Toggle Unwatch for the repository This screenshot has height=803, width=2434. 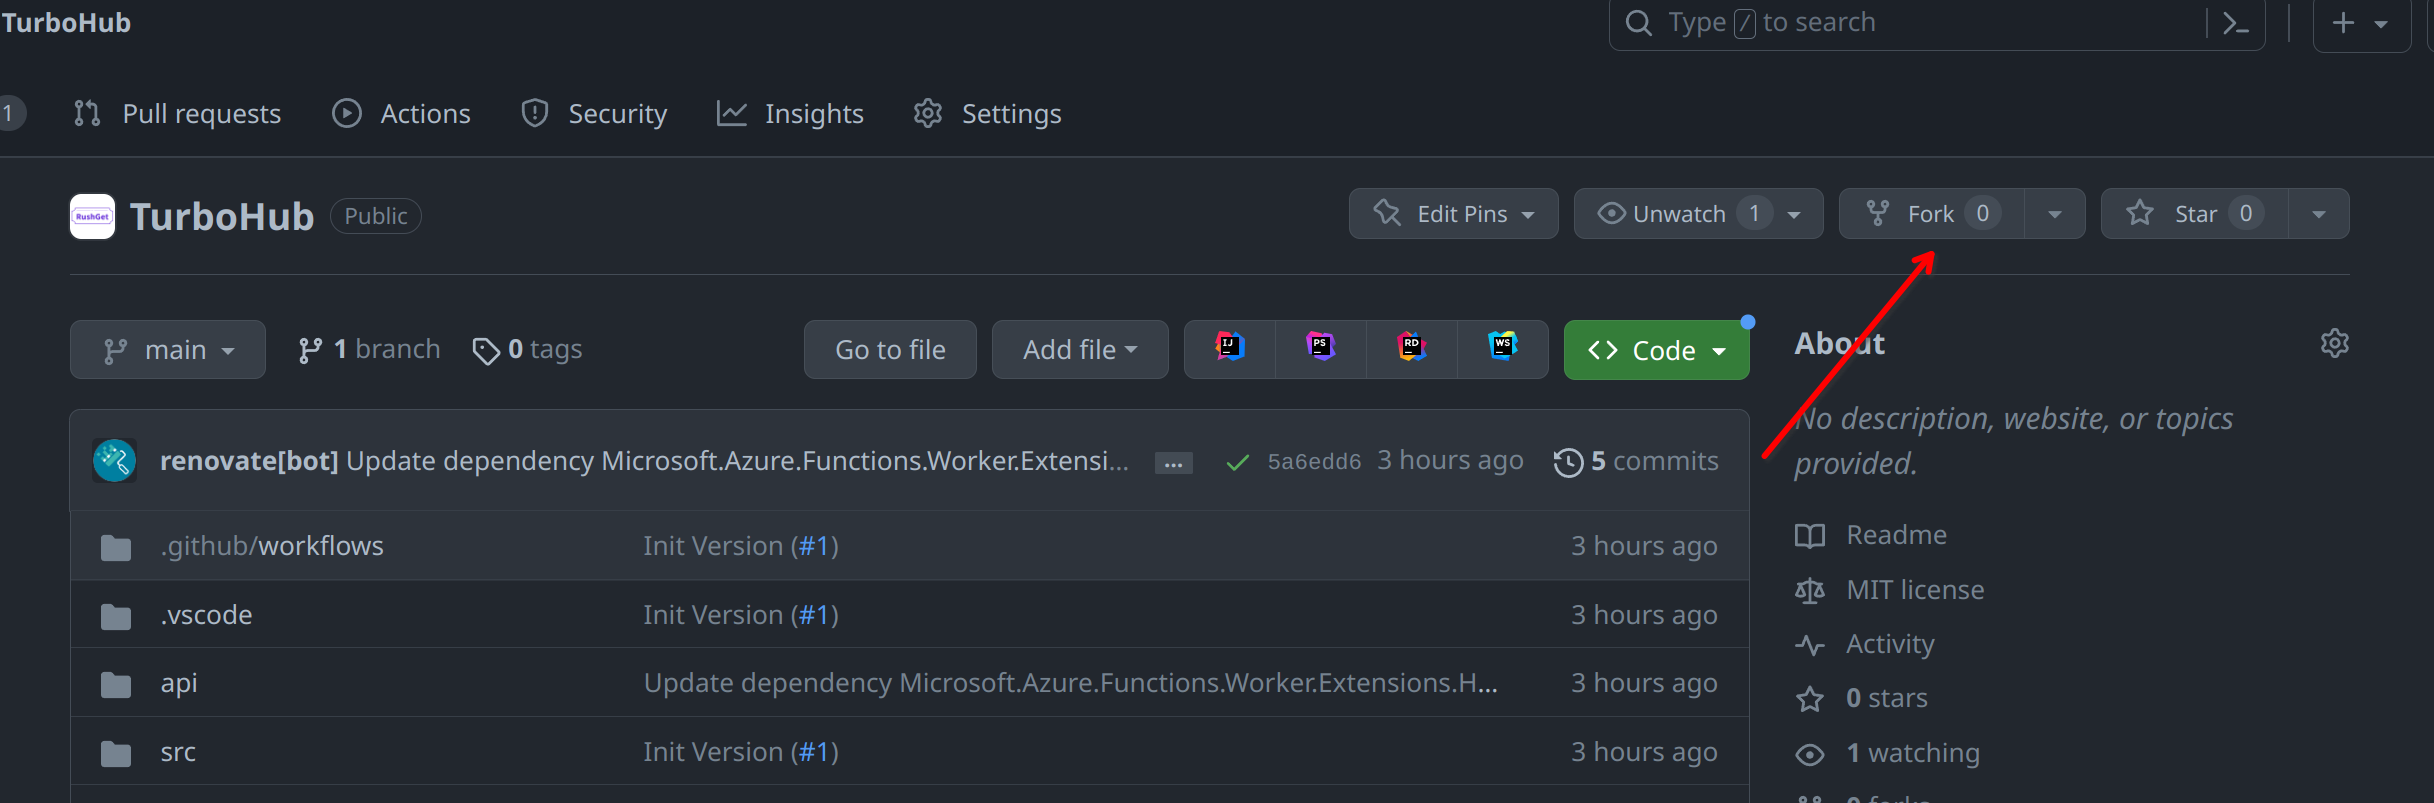[1698, 214]
